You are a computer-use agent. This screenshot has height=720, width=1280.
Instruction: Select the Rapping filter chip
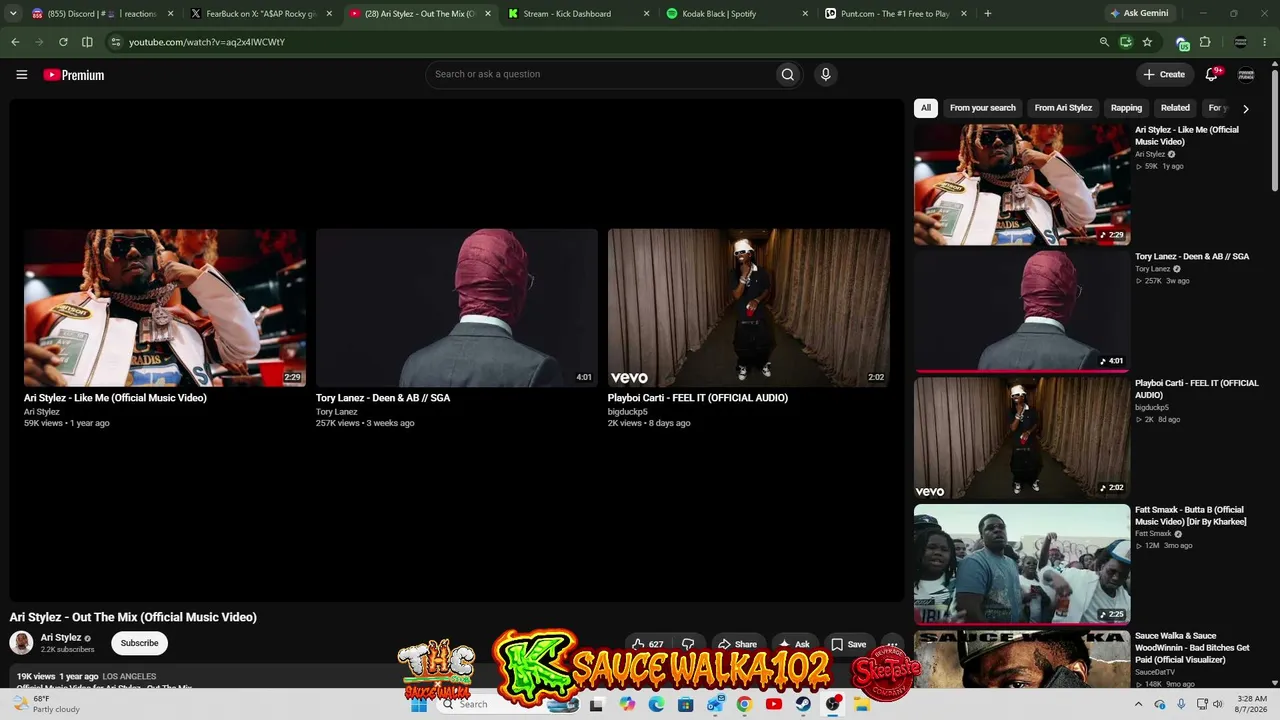click(x=1126, y=108)
